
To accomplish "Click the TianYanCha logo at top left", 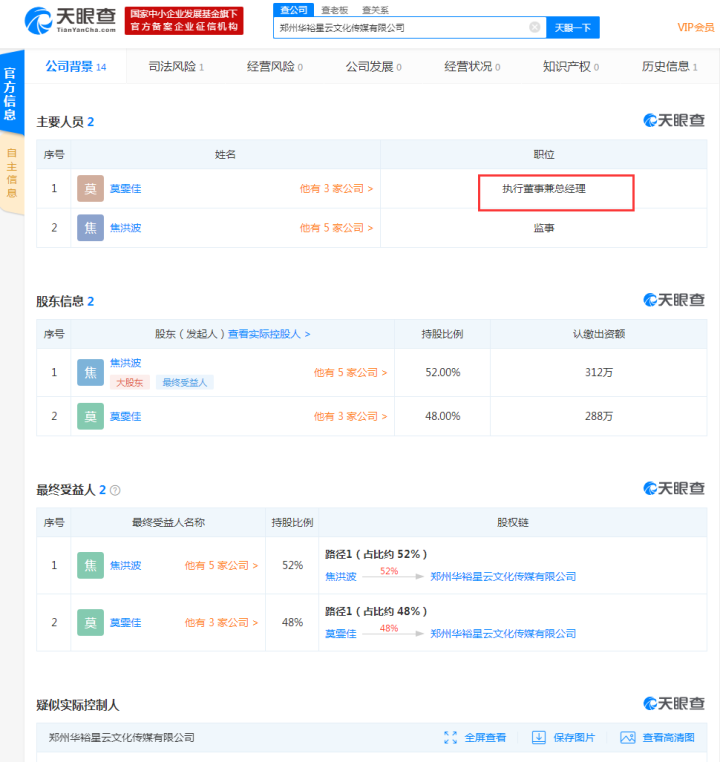I will tap(71, 20).
